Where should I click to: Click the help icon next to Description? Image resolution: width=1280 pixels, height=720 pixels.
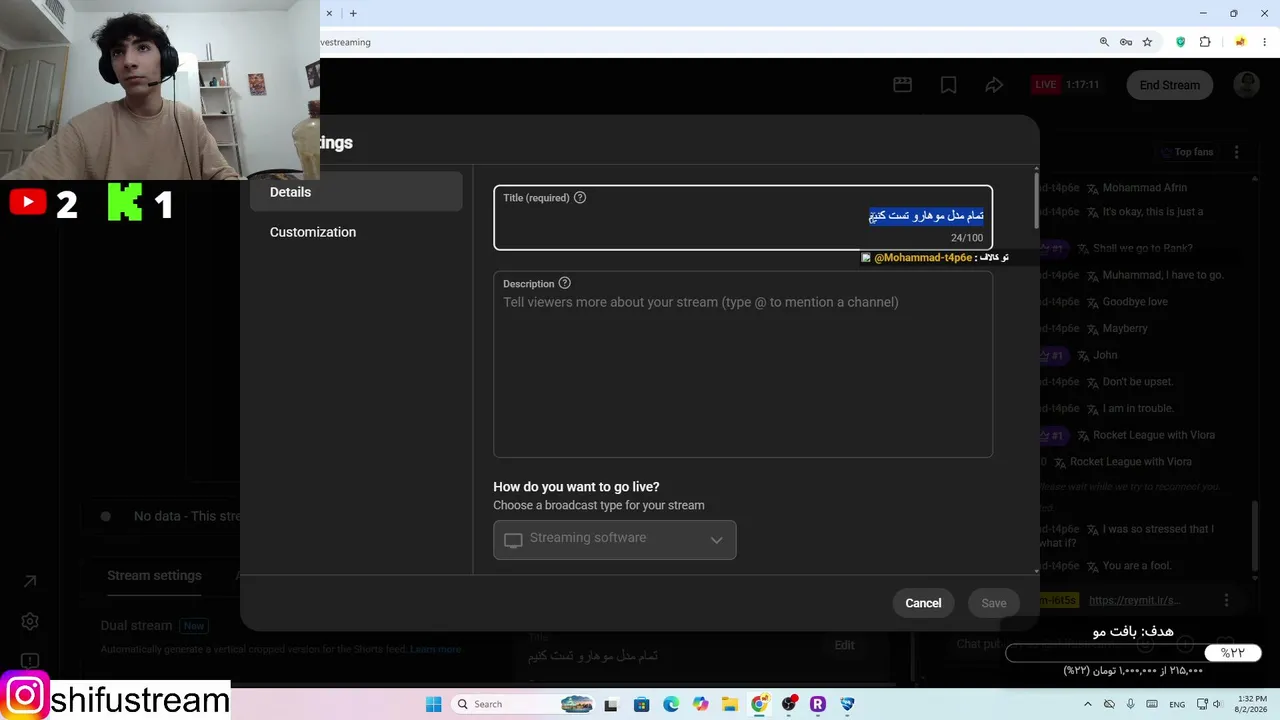point(564,283)
